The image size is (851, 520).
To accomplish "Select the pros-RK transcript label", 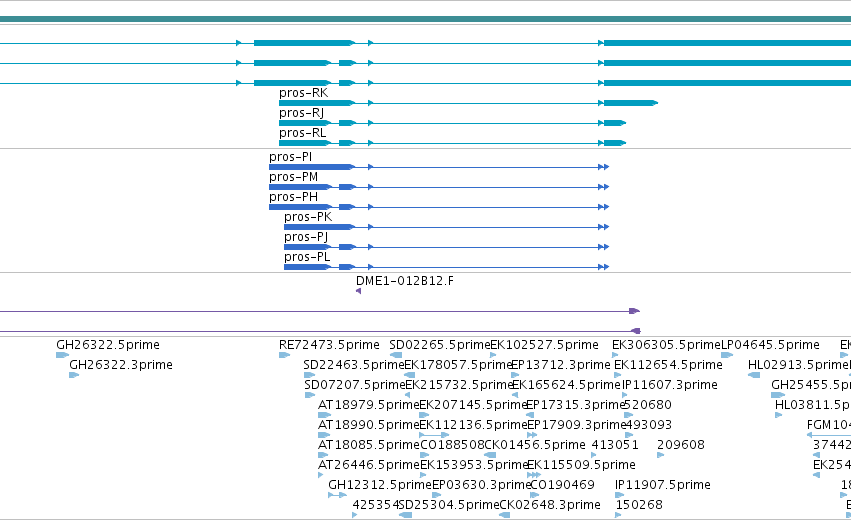I will click(x=303, y=93).
